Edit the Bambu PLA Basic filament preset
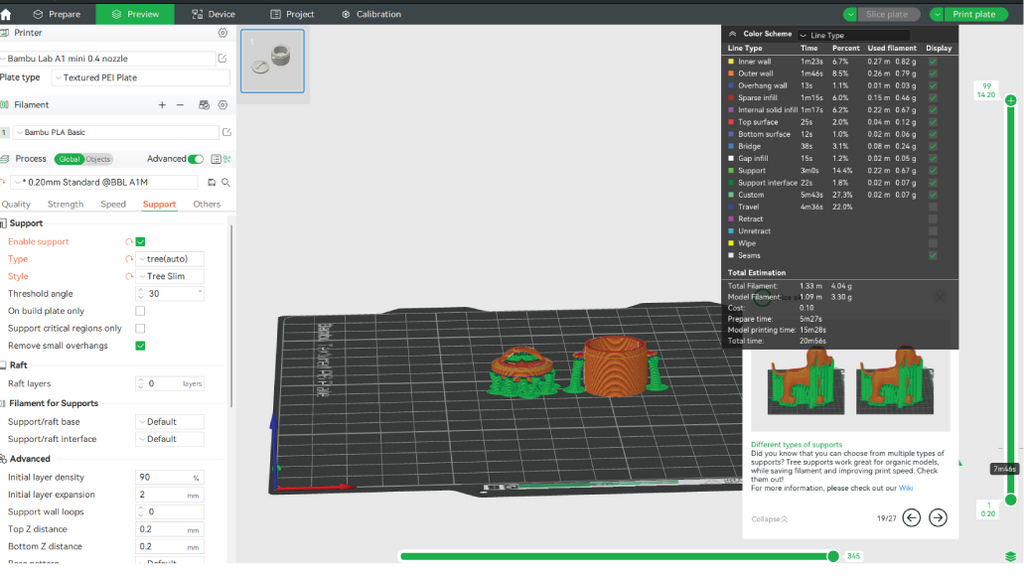This screenshot has height=576, width=1024. point(227,132)
